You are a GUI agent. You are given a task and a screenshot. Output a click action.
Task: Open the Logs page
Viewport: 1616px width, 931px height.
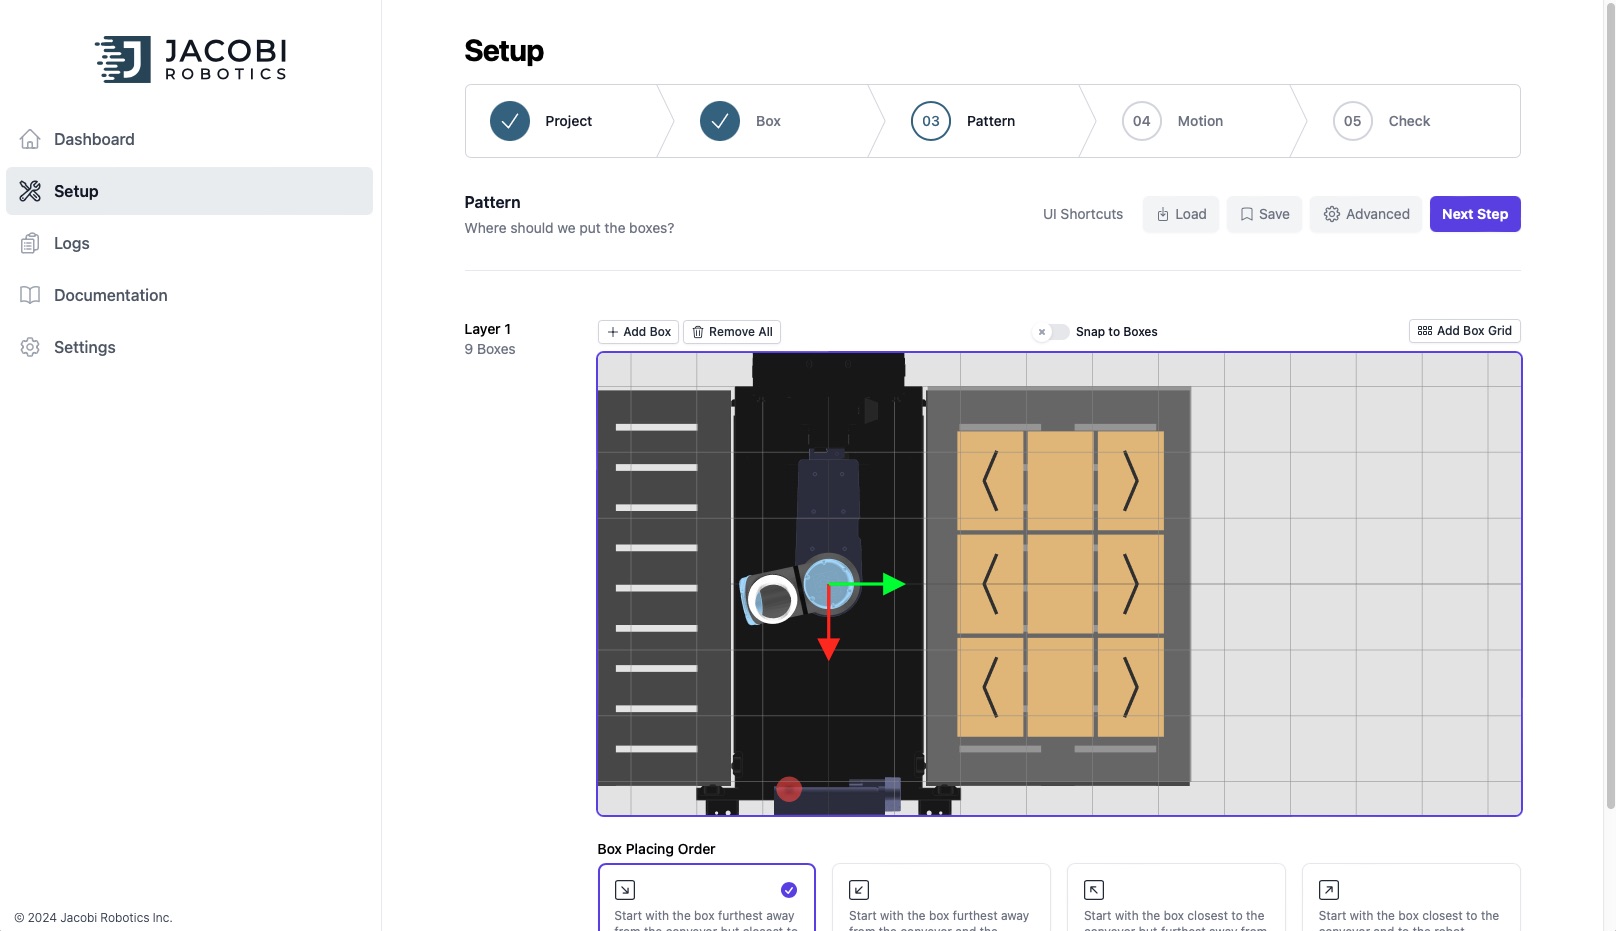pyautogui.click(x=189, y=243)
